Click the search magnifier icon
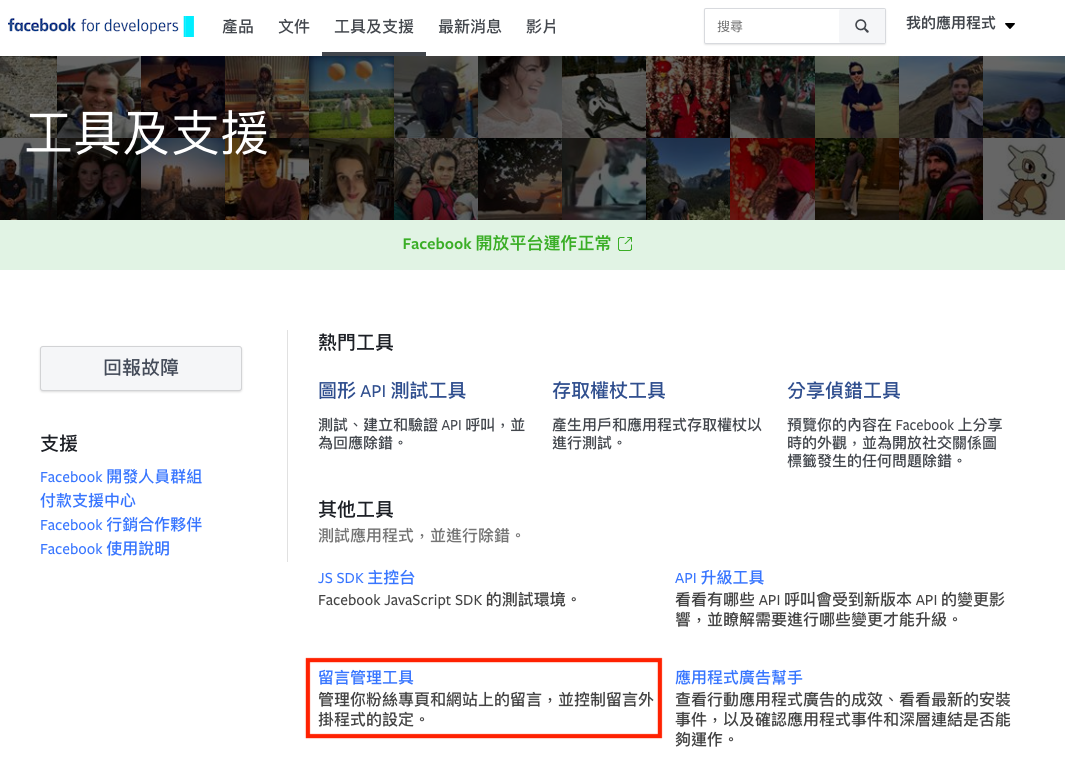This screenshot has height=759, width=1065. [862, 27]
